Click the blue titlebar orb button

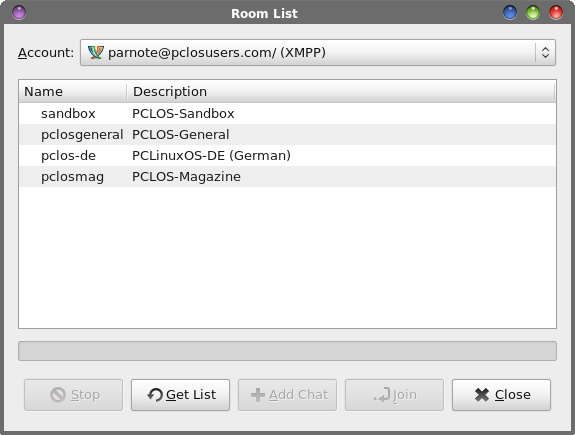(510, 12)
